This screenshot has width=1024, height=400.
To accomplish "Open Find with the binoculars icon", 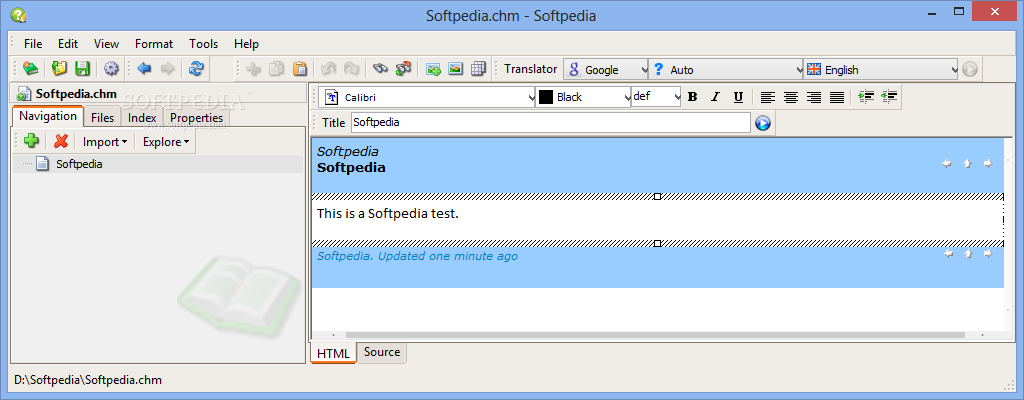I will (x=381, y=69).
